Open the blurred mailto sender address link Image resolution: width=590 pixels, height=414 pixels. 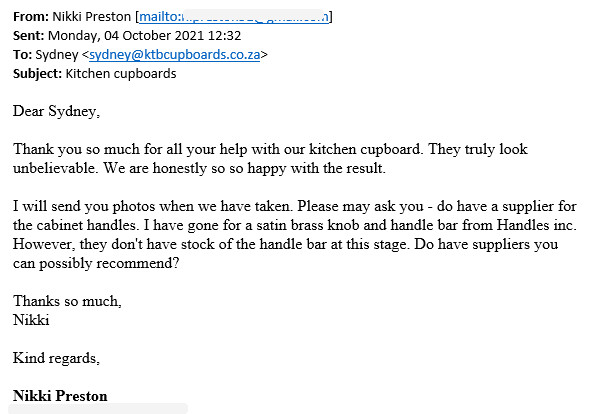(234, 17)
